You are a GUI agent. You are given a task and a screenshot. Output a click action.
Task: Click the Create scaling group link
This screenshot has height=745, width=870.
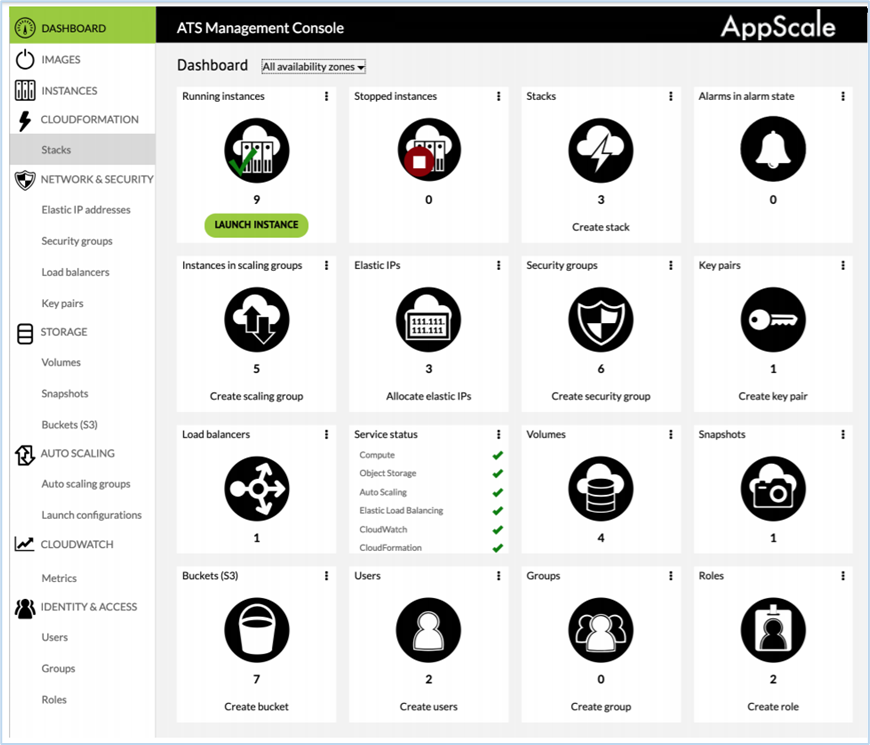pos(256,396)
